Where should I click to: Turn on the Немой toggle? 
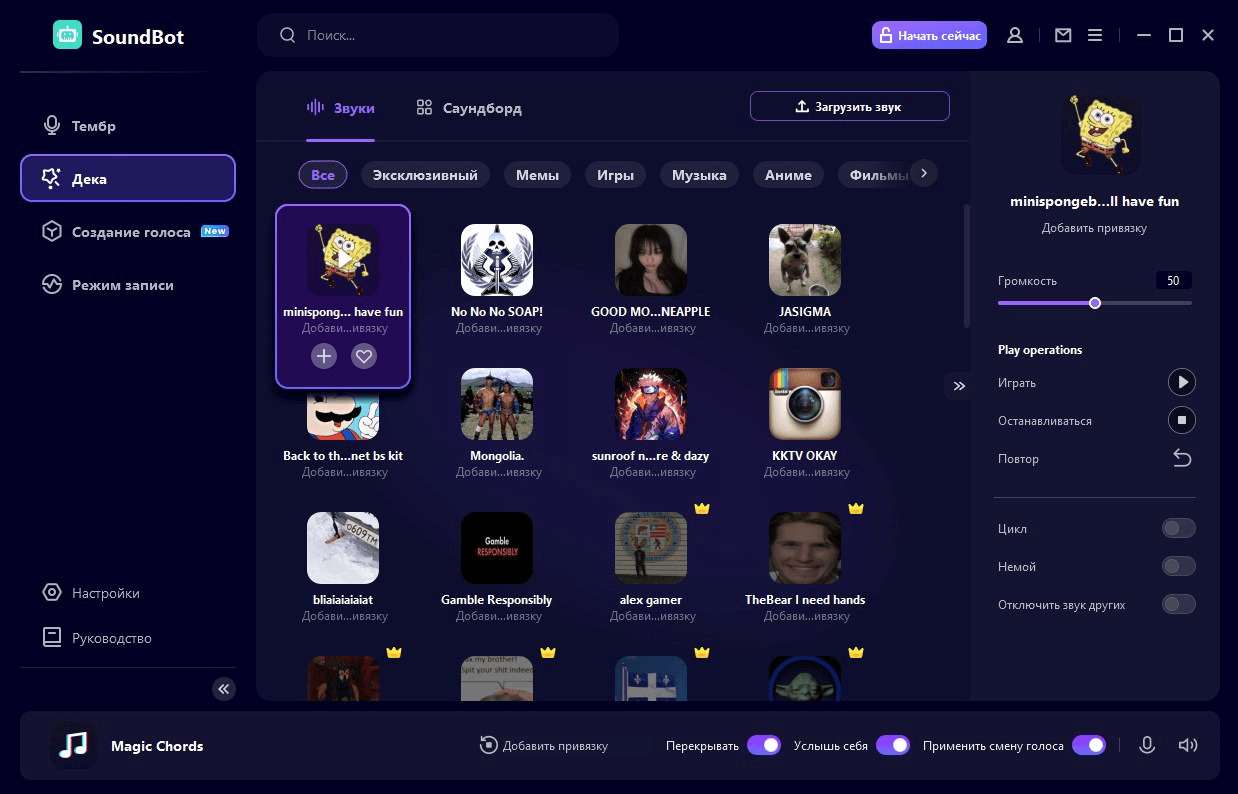pos(1178,566)
